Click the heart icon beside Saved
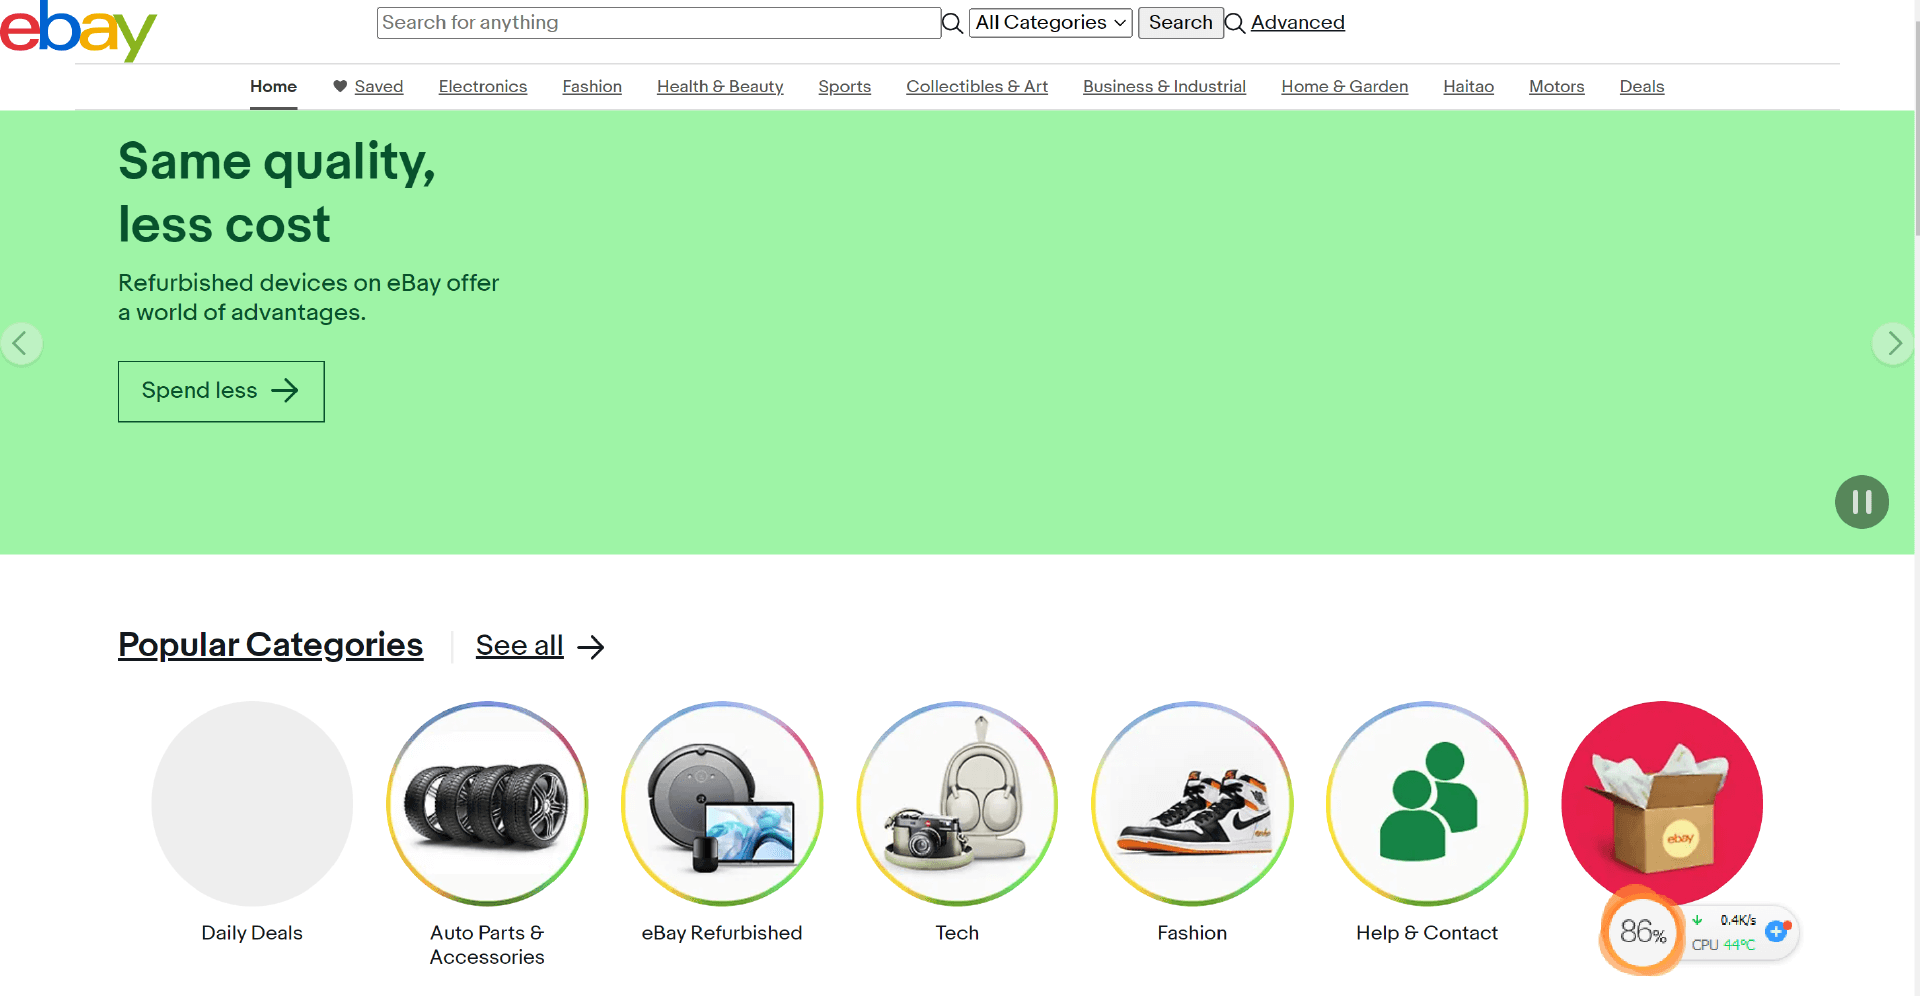This screenshot has width=1920, height=996. (340, 86)
